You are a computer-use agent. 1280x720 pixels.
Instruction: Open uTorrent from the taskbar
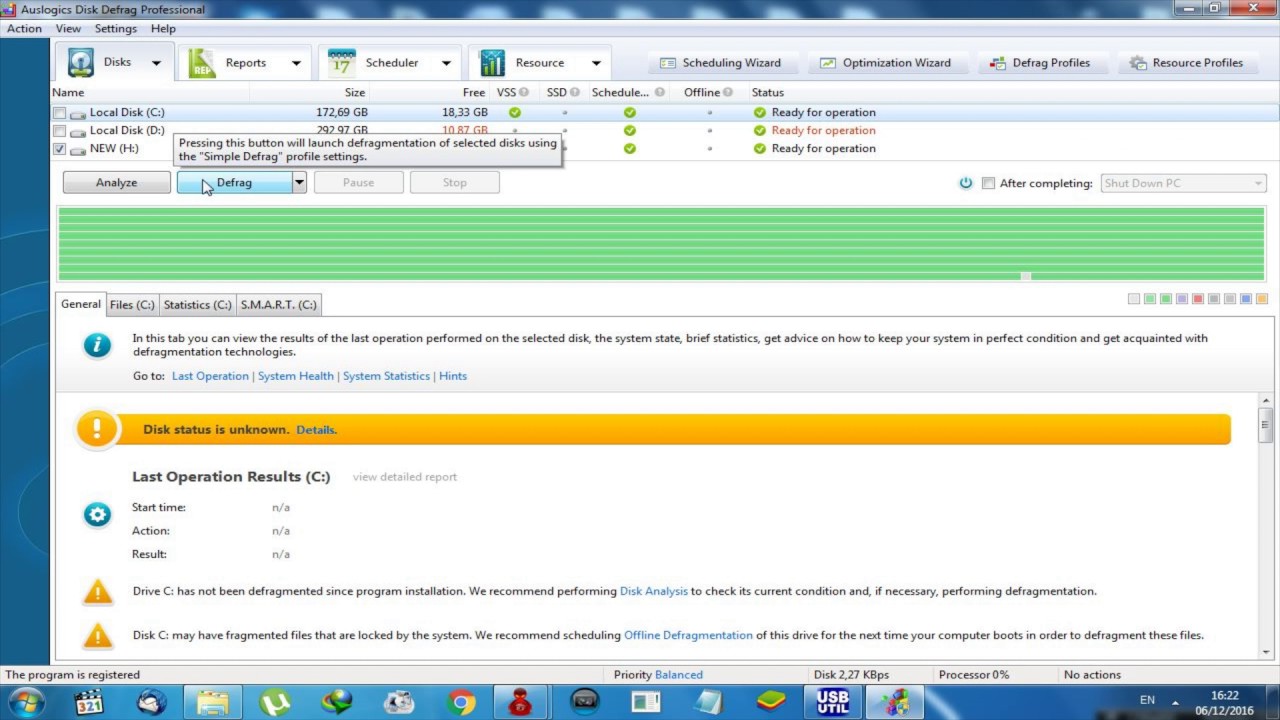coord(274,702)
